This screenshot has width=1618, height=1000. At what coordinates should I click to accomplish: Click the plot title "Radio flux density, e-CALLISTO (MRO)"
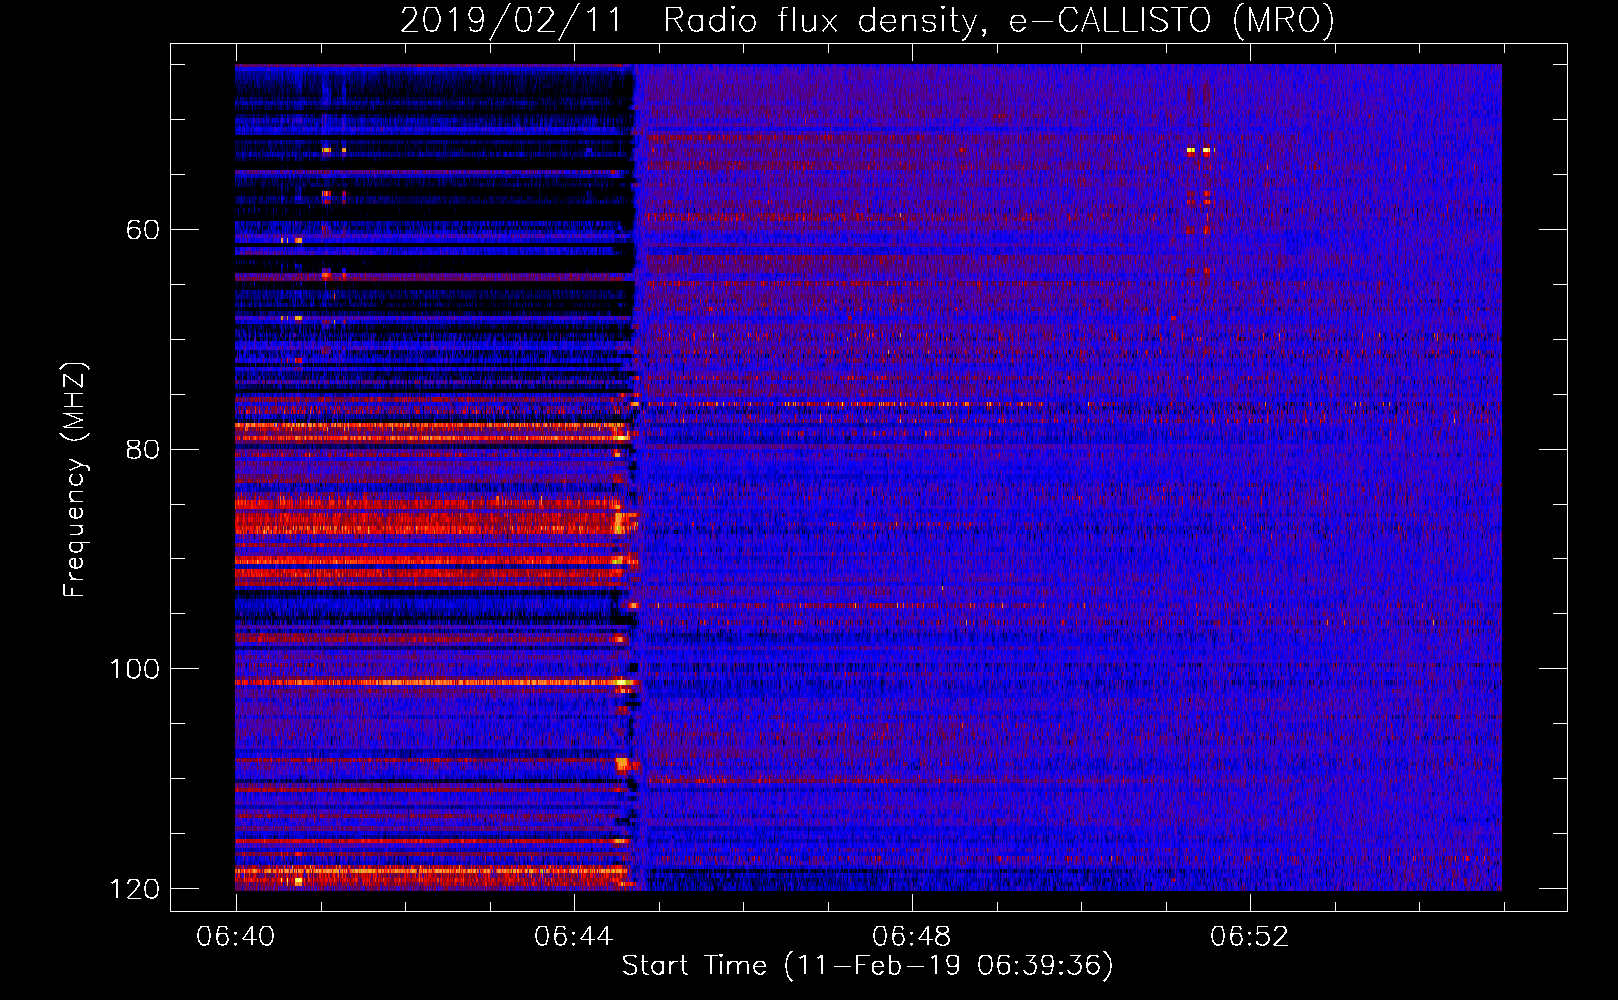(x=999, y=21)
